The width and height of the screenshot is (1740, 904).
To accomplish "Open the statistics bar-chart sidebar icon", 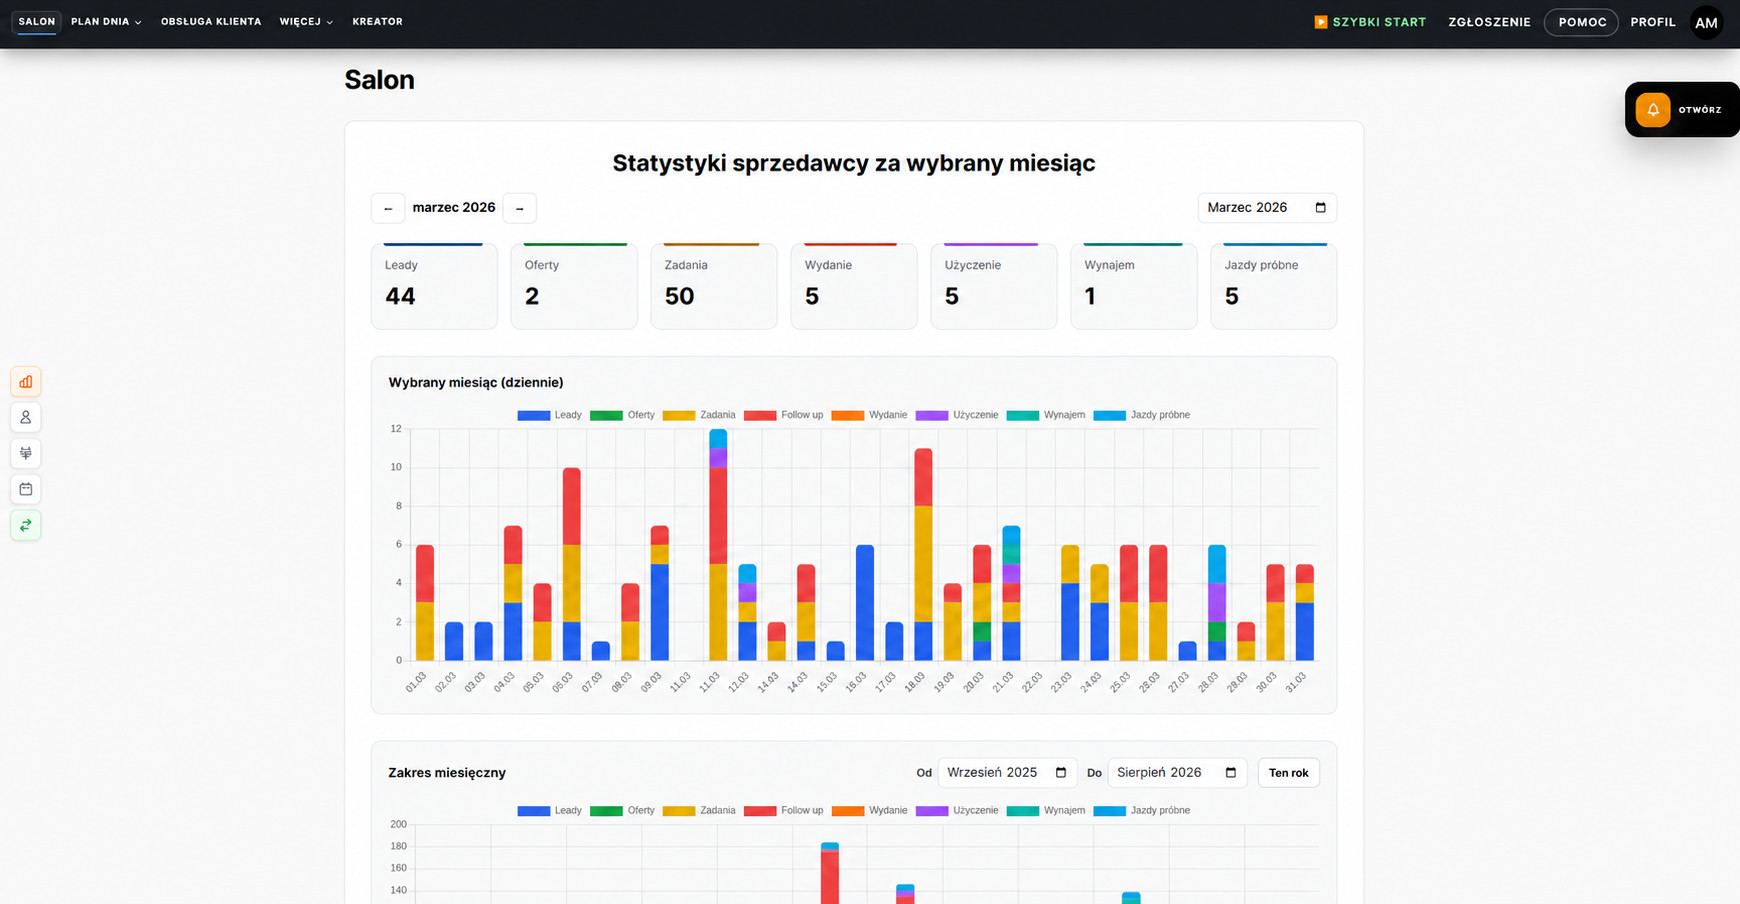I will (x=26, y=382).
